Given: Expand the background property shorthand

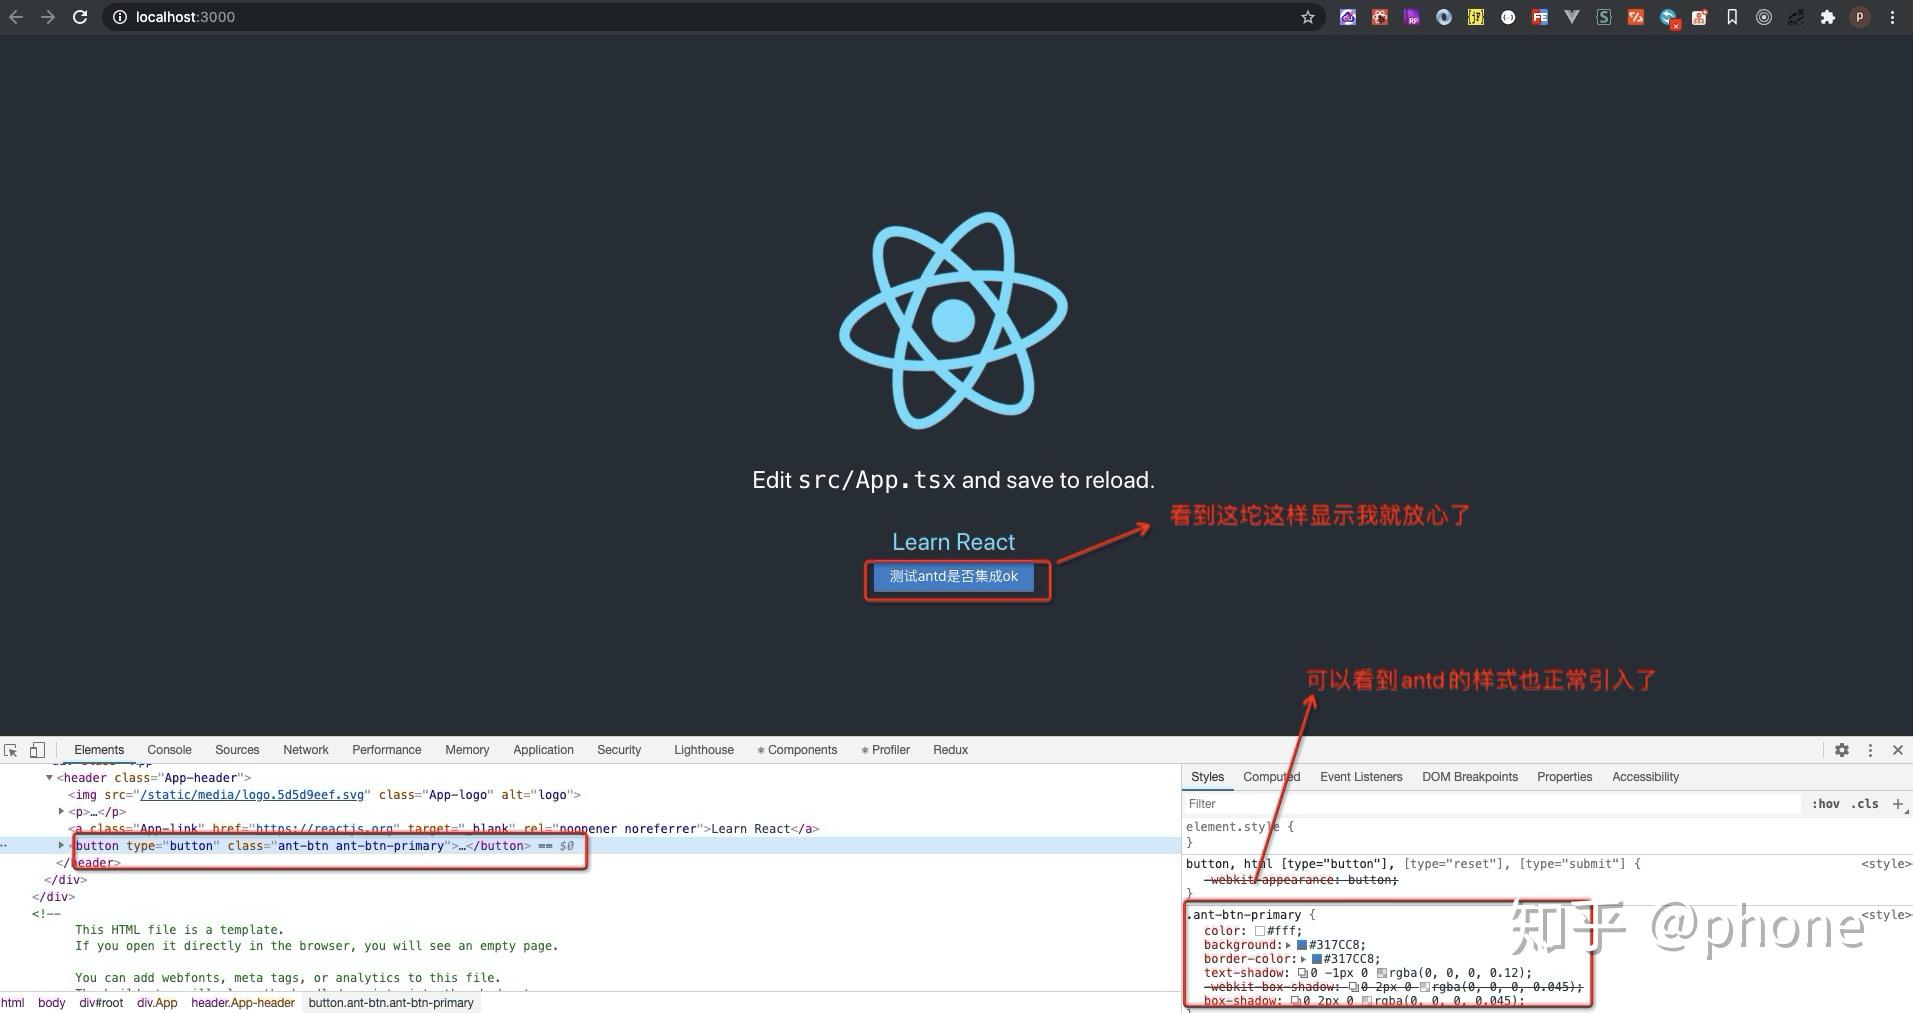Looking at the screenshot, I should 1289,945.
